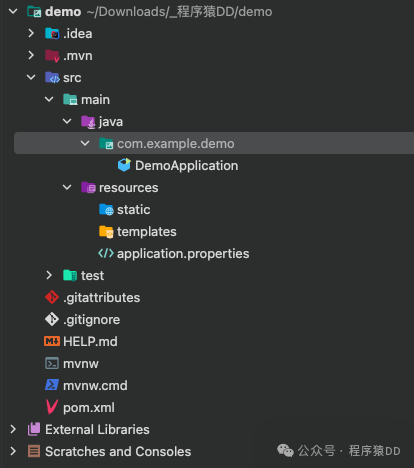Click the .gitattributes git icon
The image size is (414, 468).
click(52, 297)
